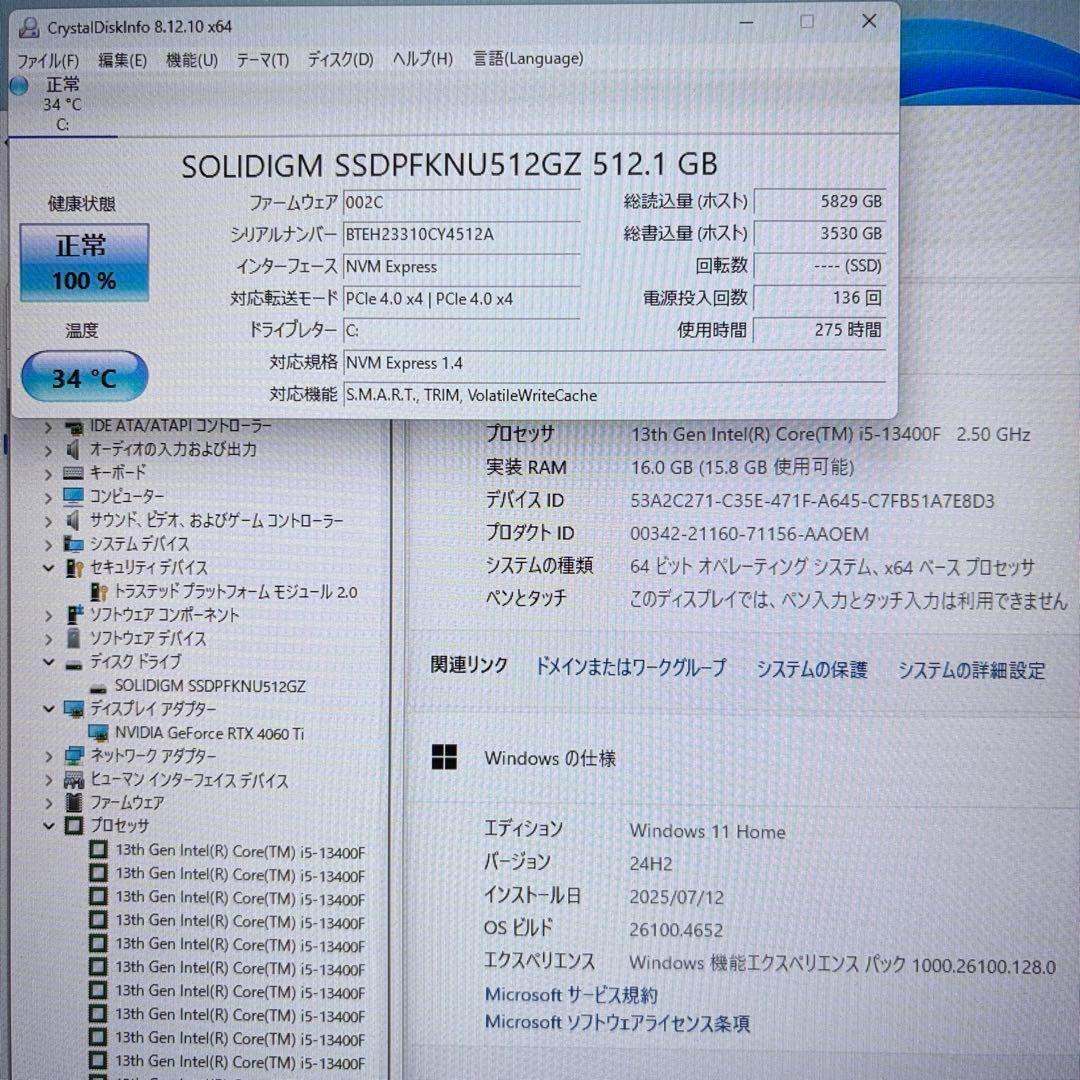Click the drive icon beside SOLIDIGM SSDPFKNU512GZ

pyautogui.click(x=99, y=688)
